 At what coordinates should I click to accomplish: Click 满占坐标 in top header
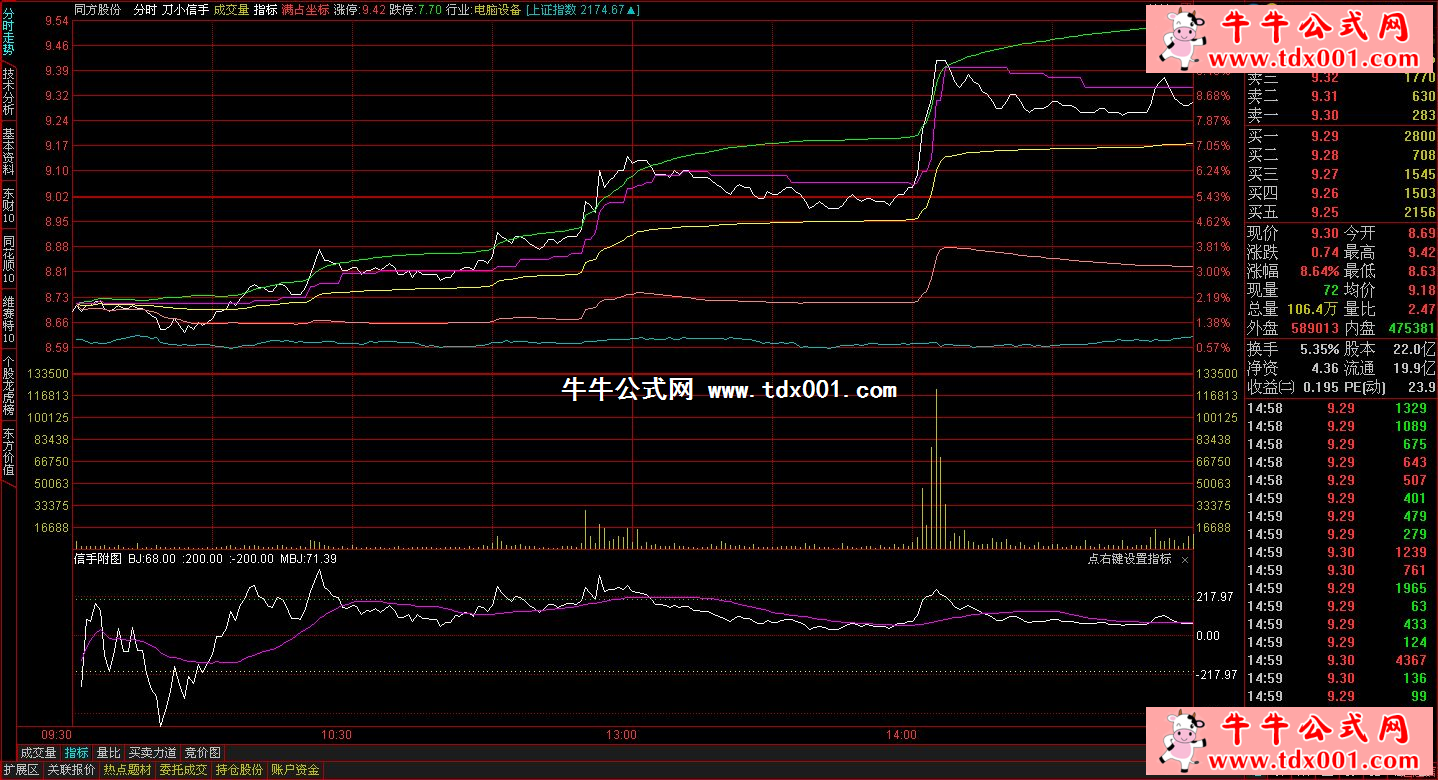point(305,9)
